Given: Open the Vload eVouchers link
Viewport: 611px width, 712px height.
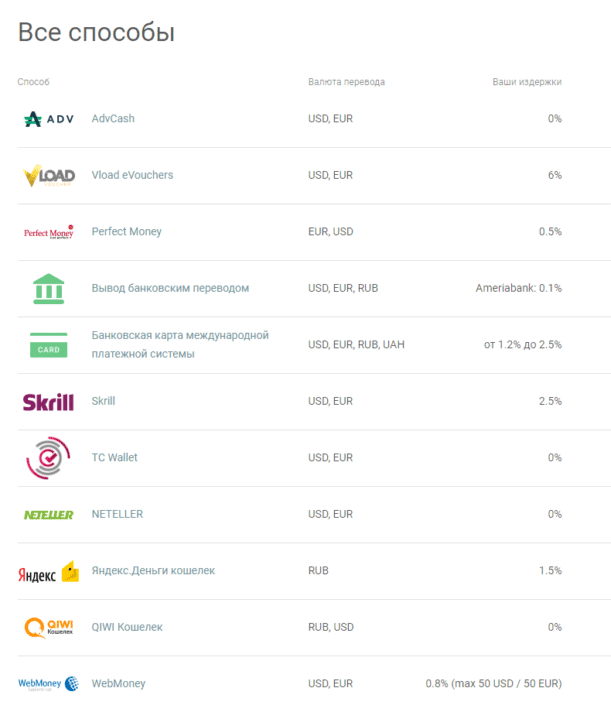Looking at the screenshot, I should (x=132, y=176).
